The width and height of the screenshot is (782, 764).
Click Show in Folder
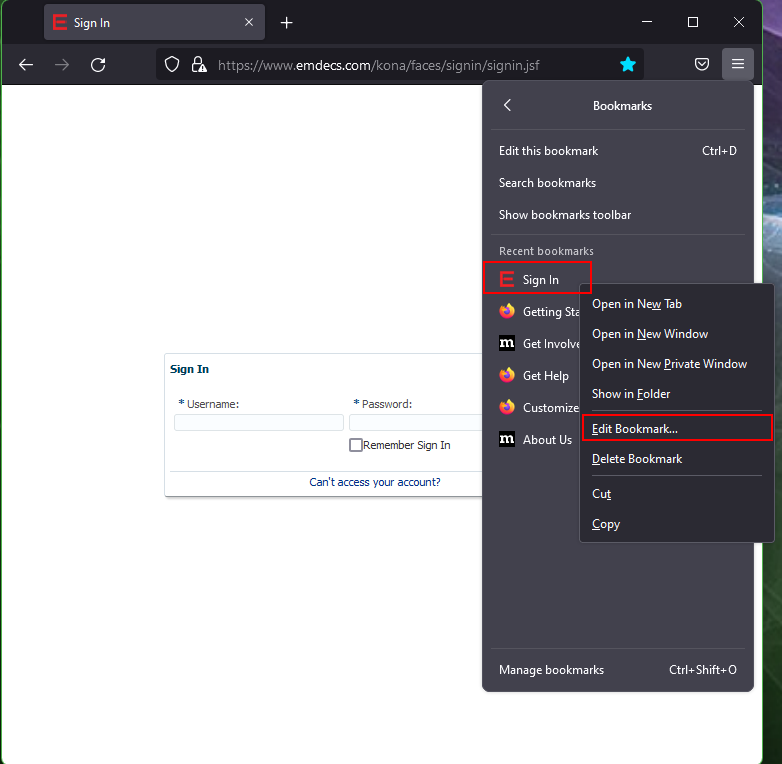pyautogui.click(x=676, y=393)
